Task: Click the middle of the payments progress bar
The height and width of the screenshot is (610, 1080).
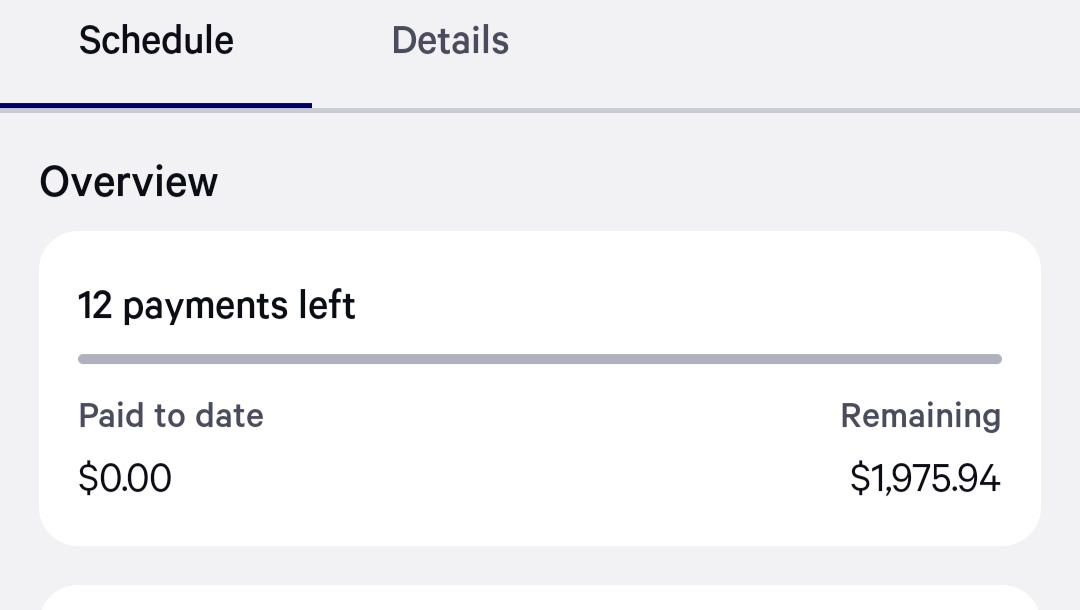Action: [540, 359]
